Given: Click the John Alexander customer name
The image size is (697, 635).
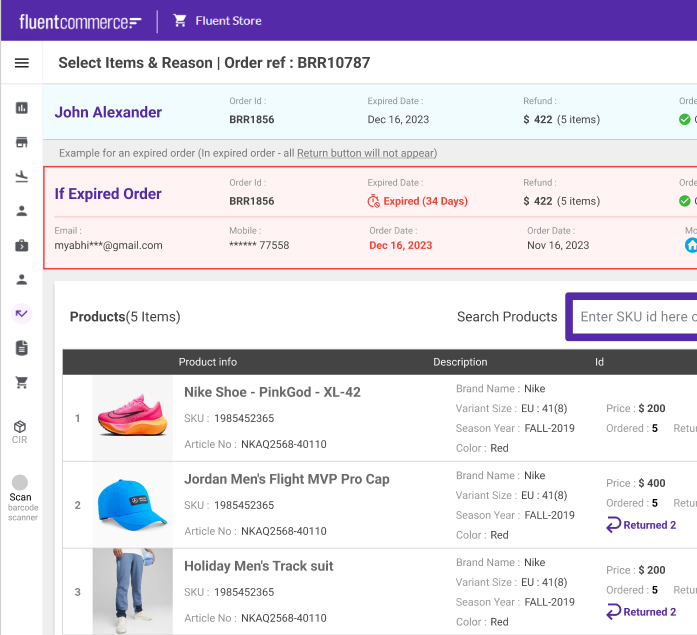Looking at the screenshot, I should click(x=108, y=112).
